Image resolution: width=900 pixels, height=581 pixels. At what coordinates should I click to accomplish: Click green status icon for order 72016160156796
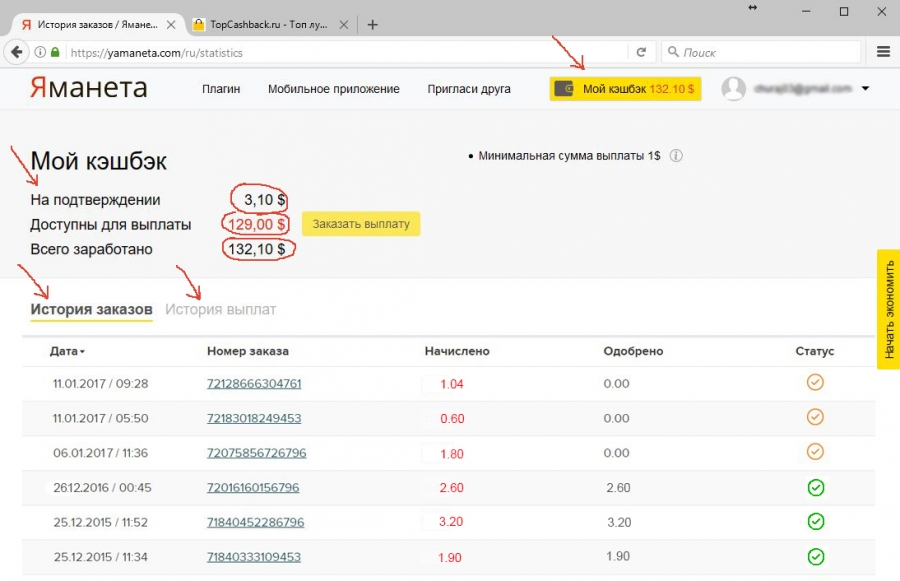pyautogui.click(x=816, y=487)
